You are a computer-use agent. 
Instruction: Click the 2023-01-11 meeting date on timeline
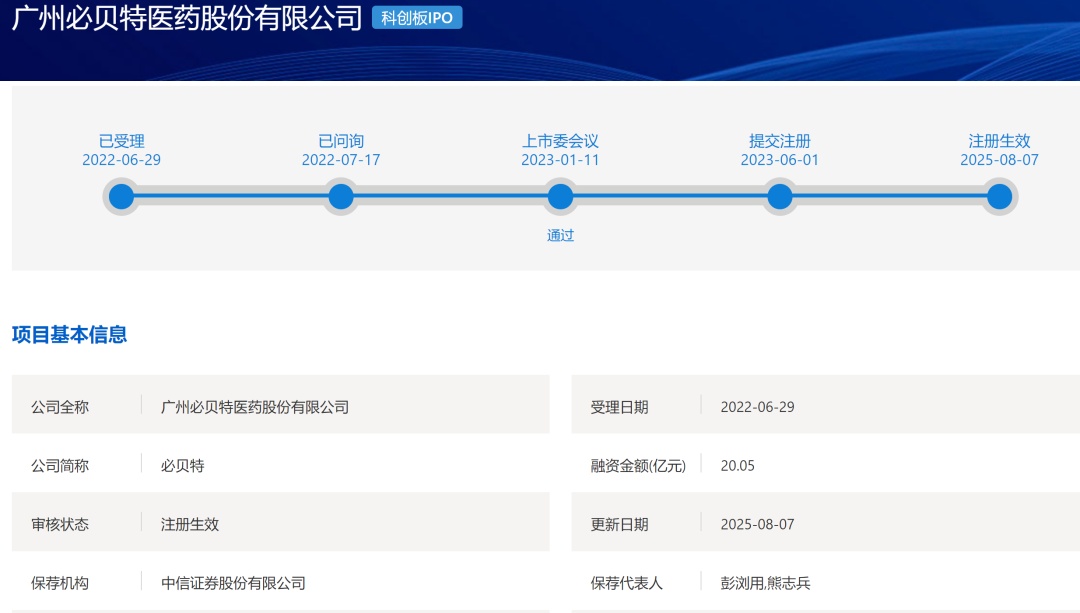click(x=560, y=160)
